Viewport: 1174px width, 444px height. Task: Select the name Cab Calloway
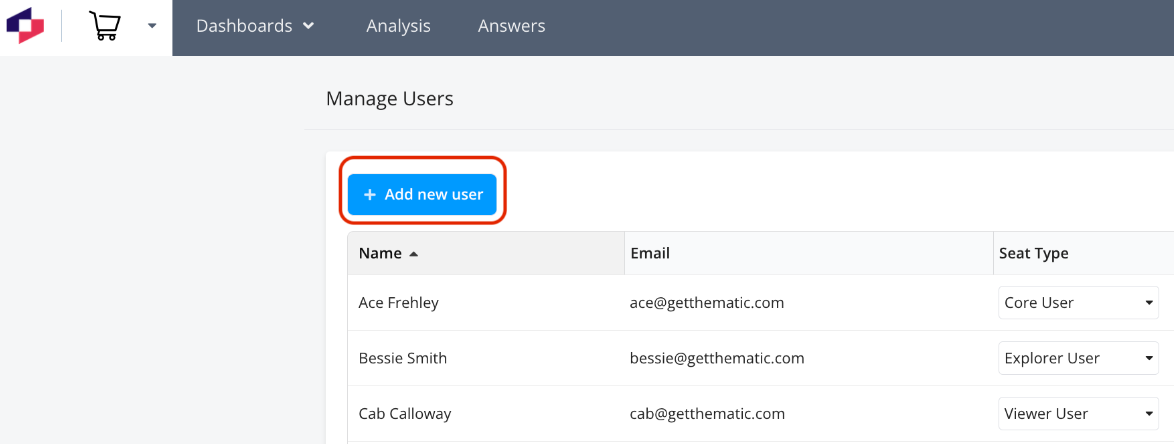tap(405, 414)
